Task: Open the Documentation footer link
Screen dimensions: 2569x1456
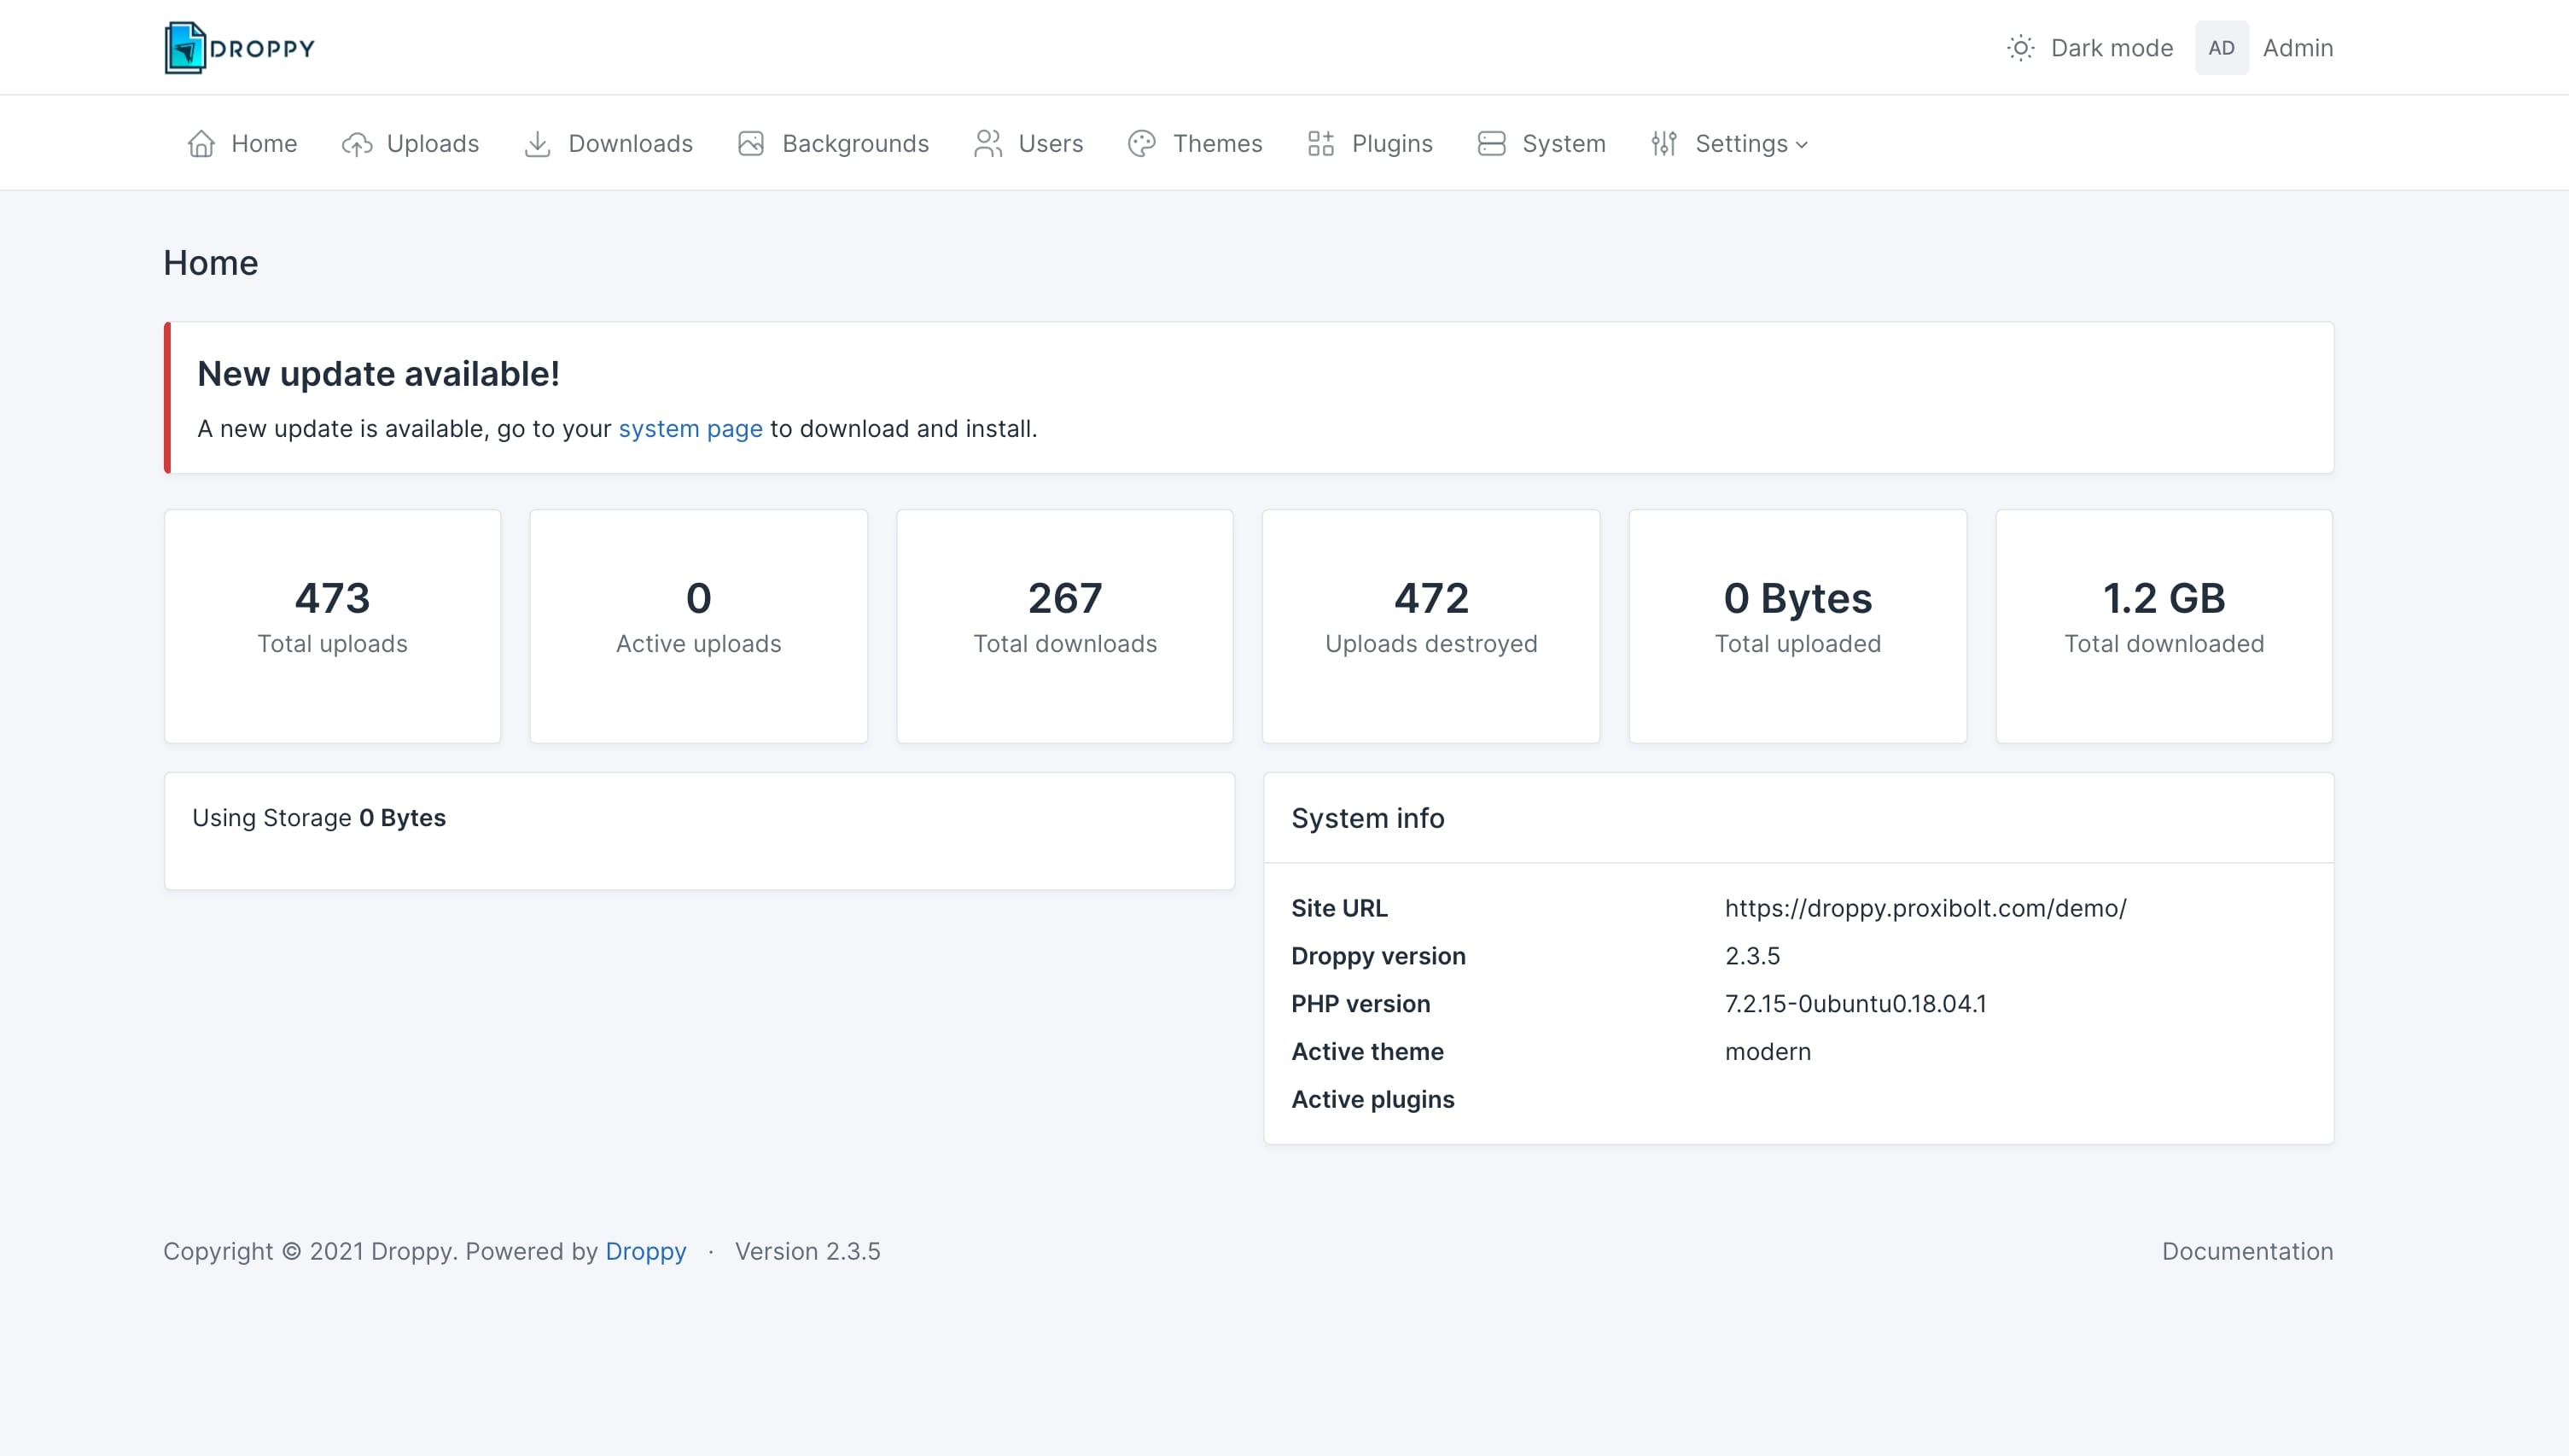Action: click(x=2247, y=1251)
